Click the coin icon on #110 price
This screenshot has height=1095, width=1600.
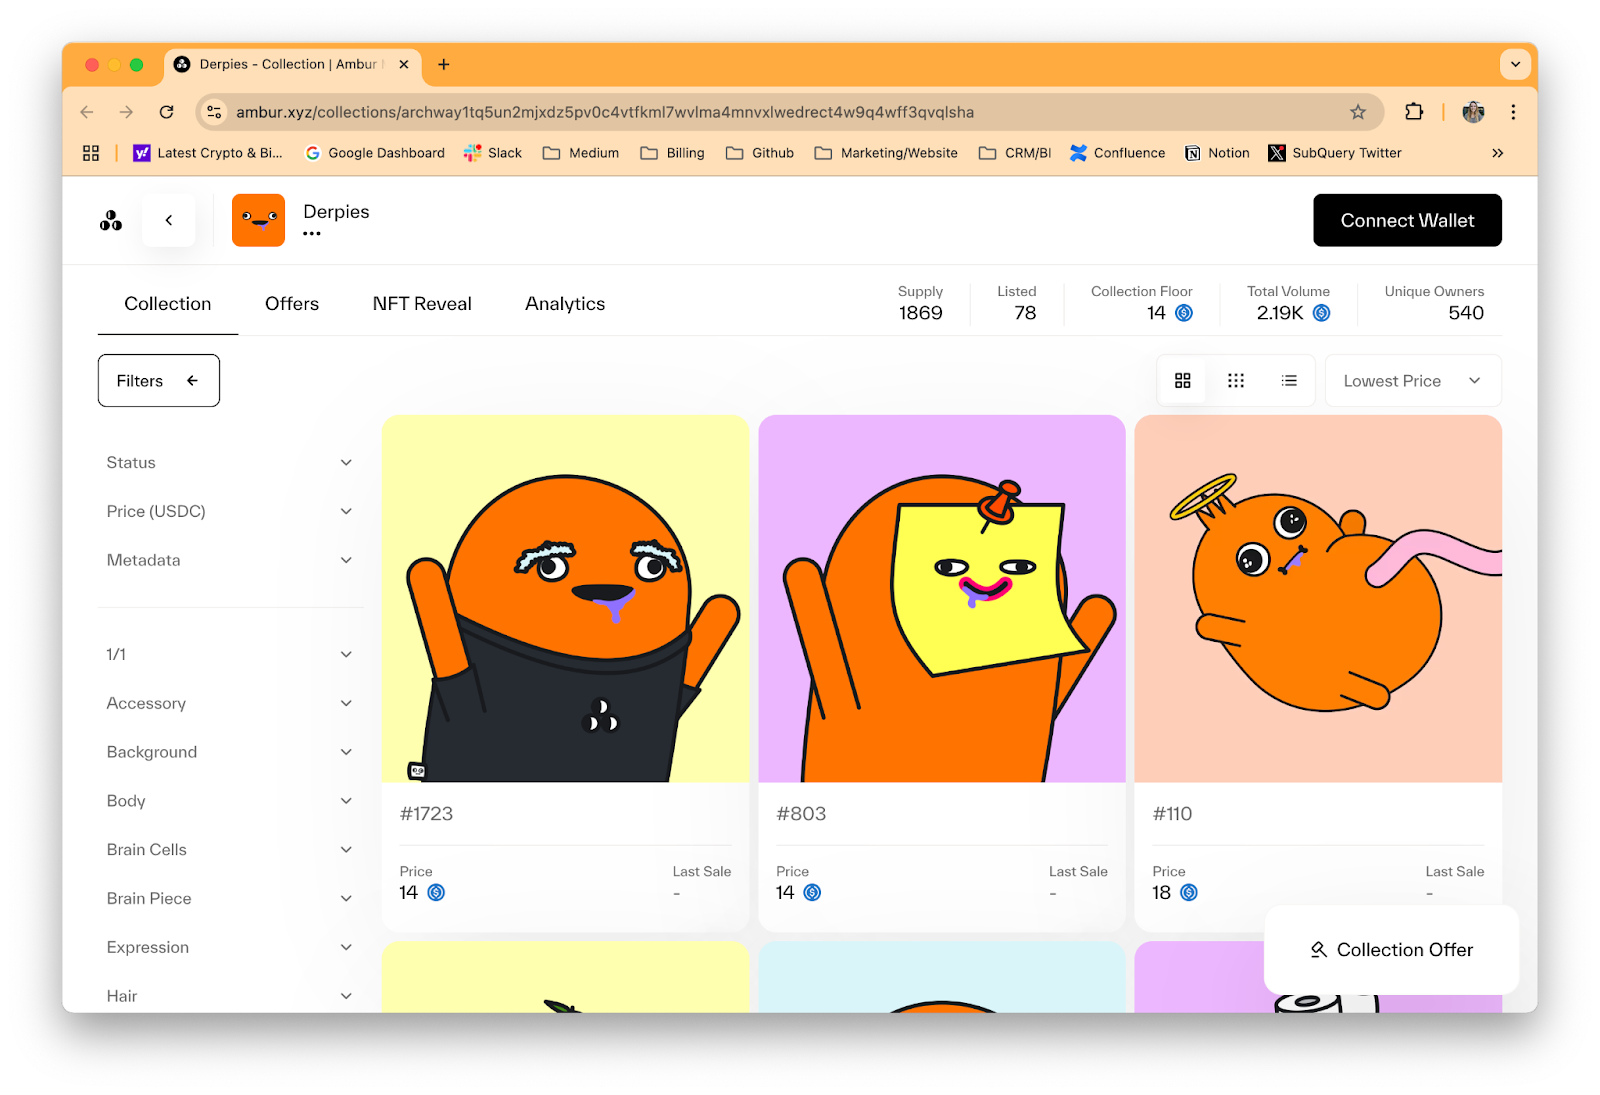(1189, 892)
